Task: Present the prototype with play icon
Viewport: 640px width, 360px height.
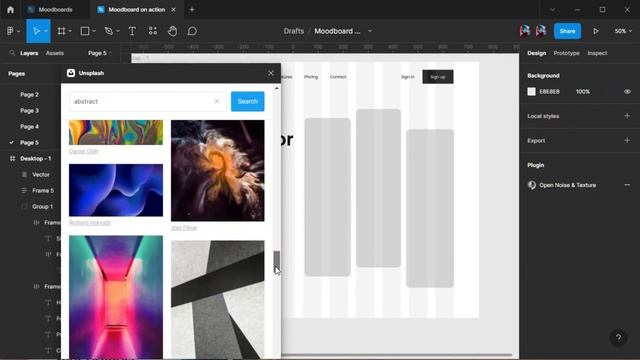Action: pos(596,31)
